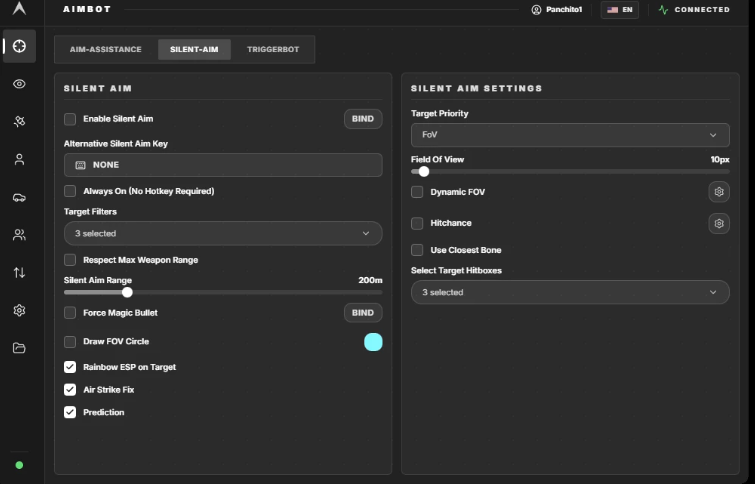Screen dimensions: 755x484
Task: Toggle Always On (No Hotkey Required)
Action: (x=70, y=191)
